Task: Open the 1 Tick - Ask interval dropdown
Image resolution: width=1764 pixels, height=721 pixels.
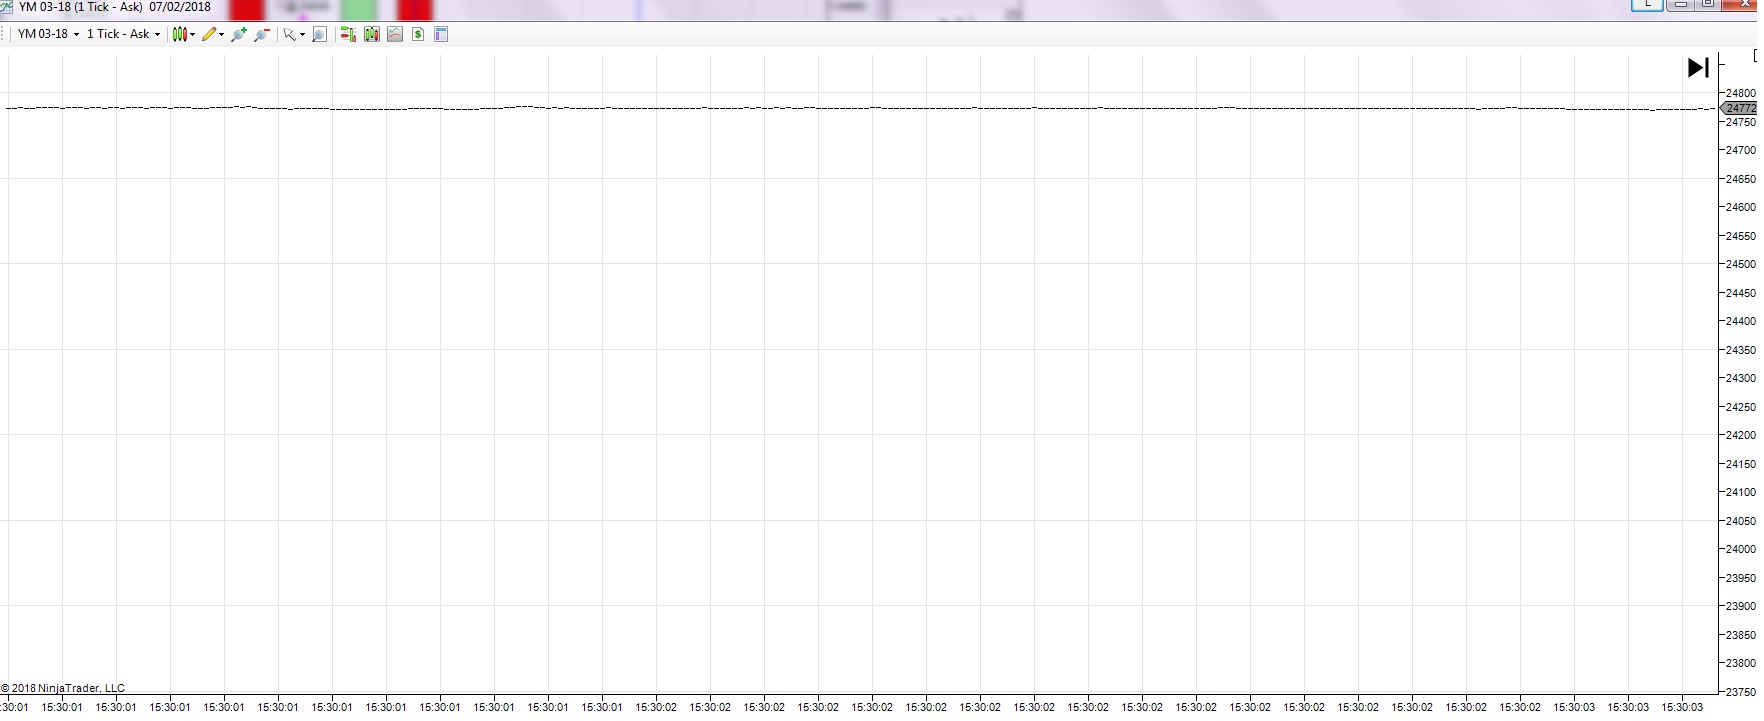Action: click(123, 34)
